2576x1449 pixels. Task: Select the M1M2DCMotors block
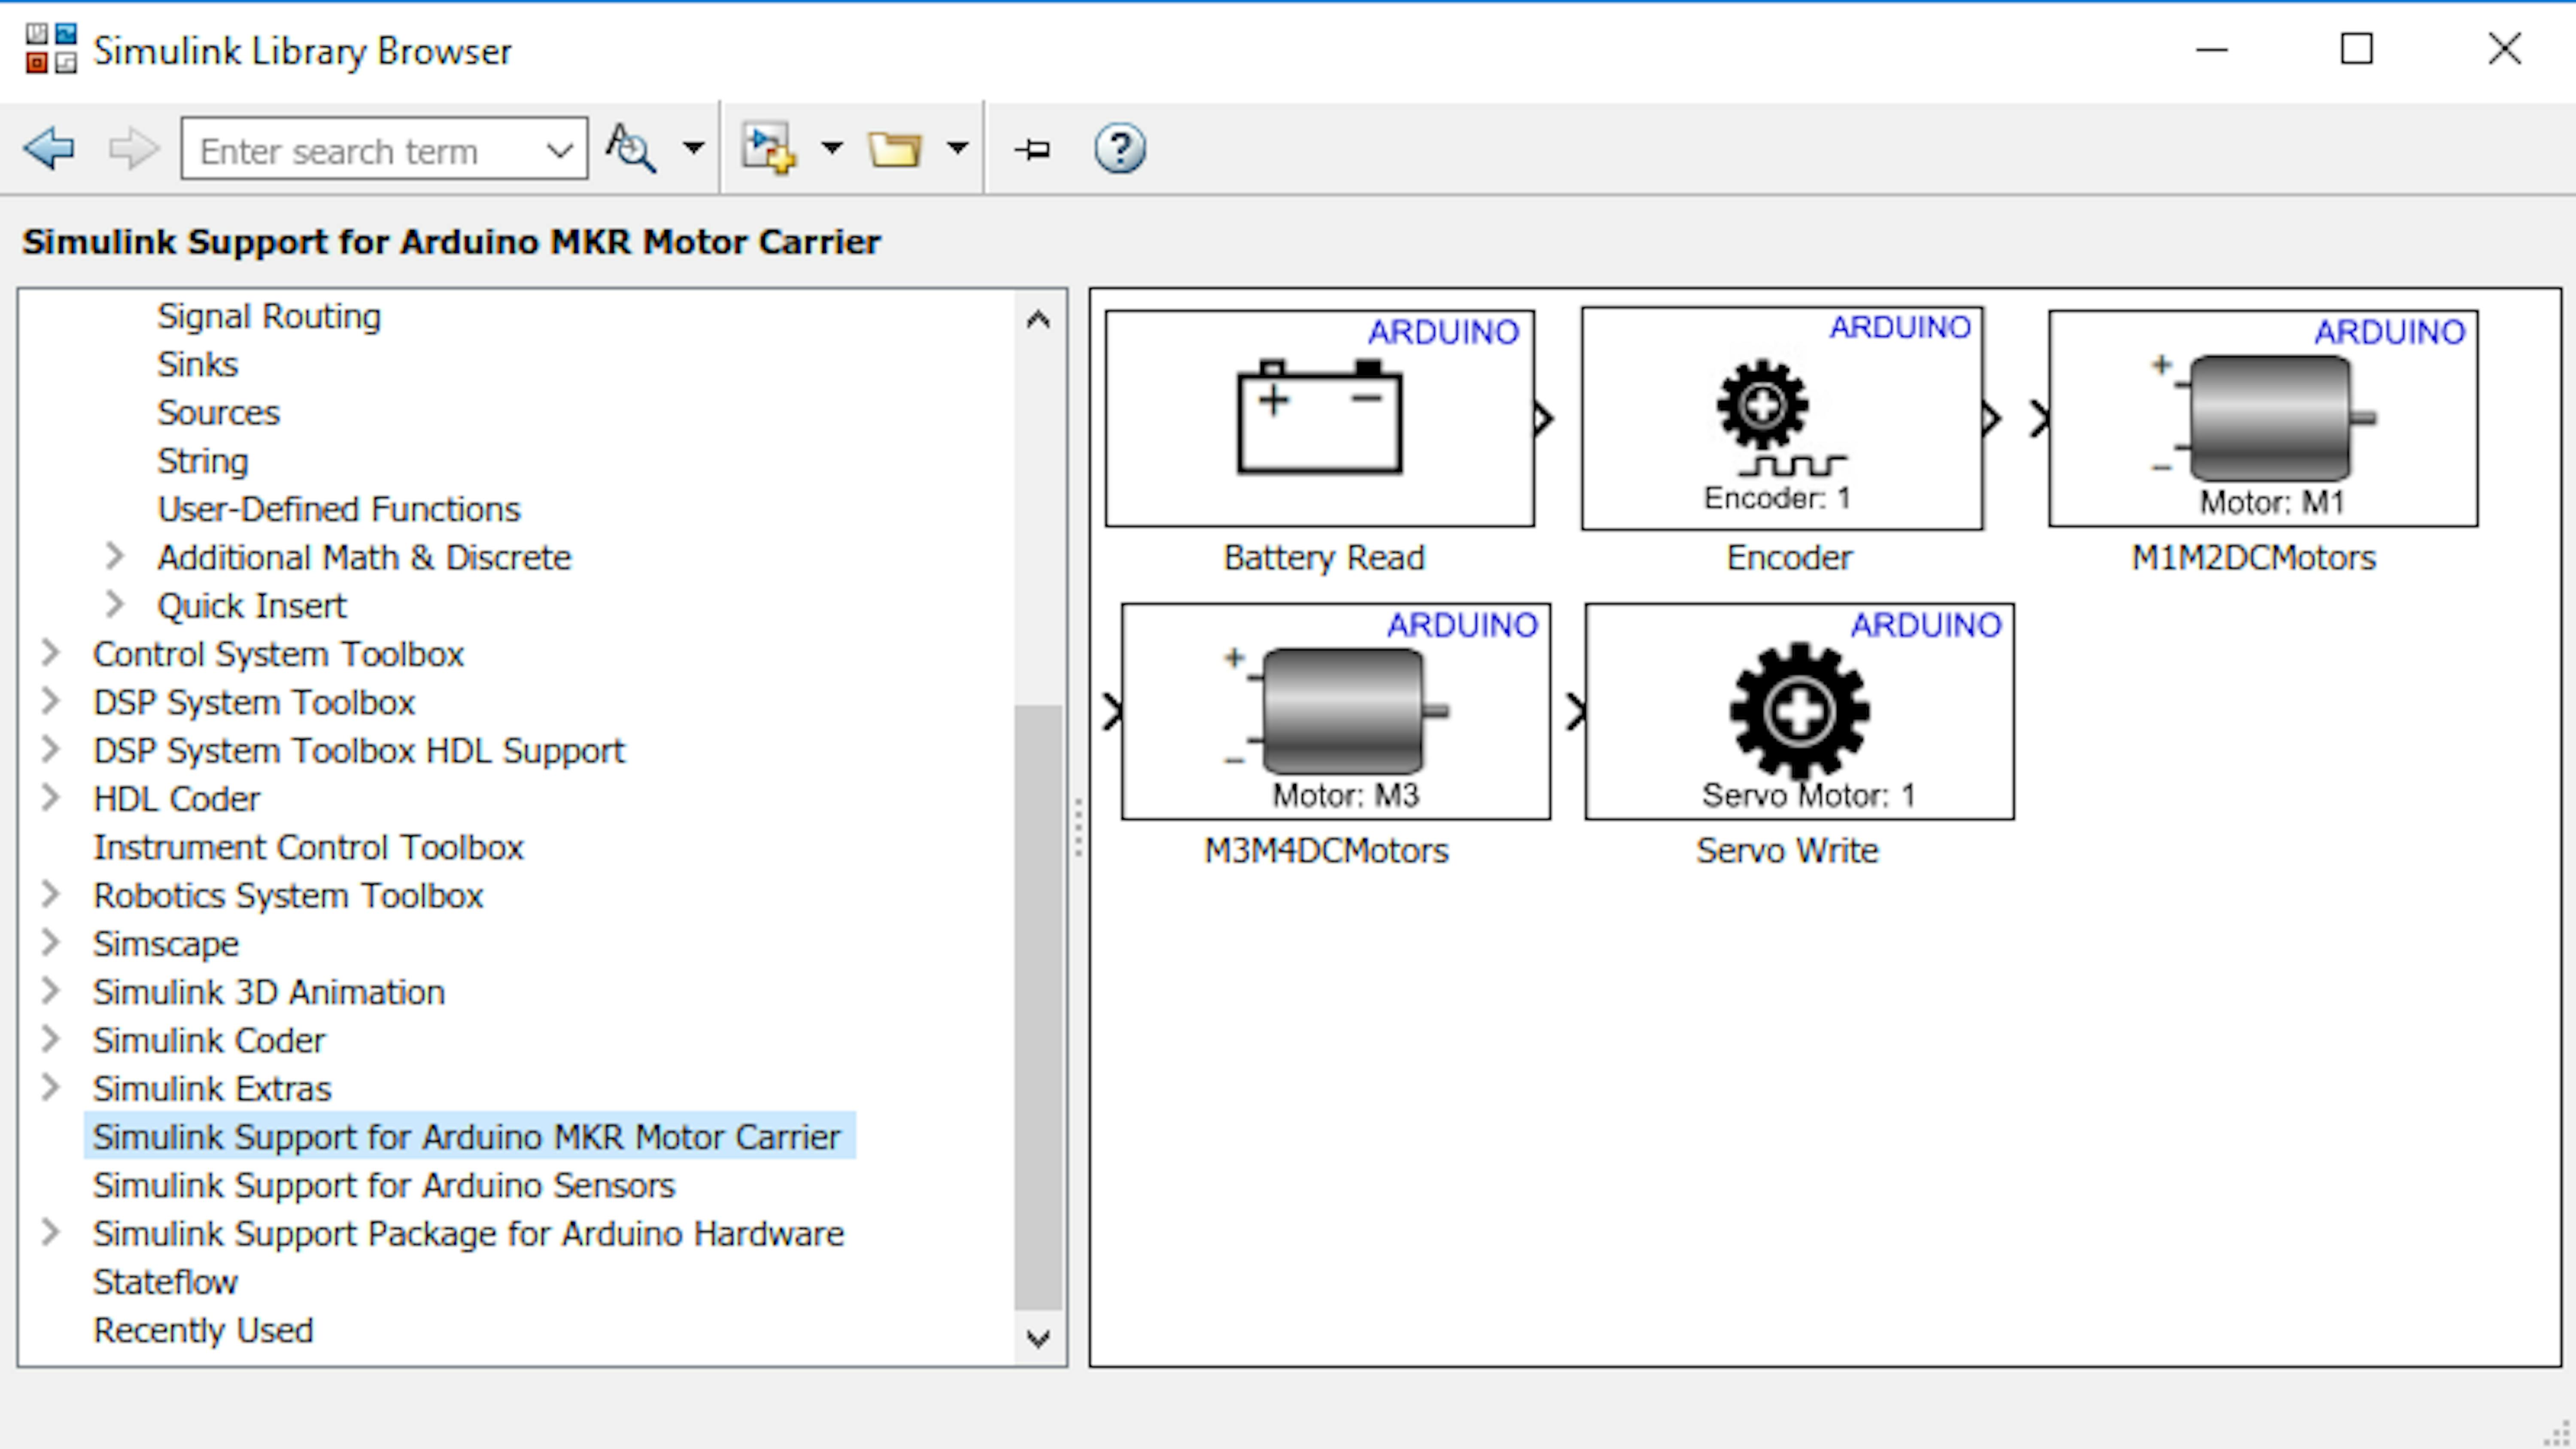(2263, 418)
